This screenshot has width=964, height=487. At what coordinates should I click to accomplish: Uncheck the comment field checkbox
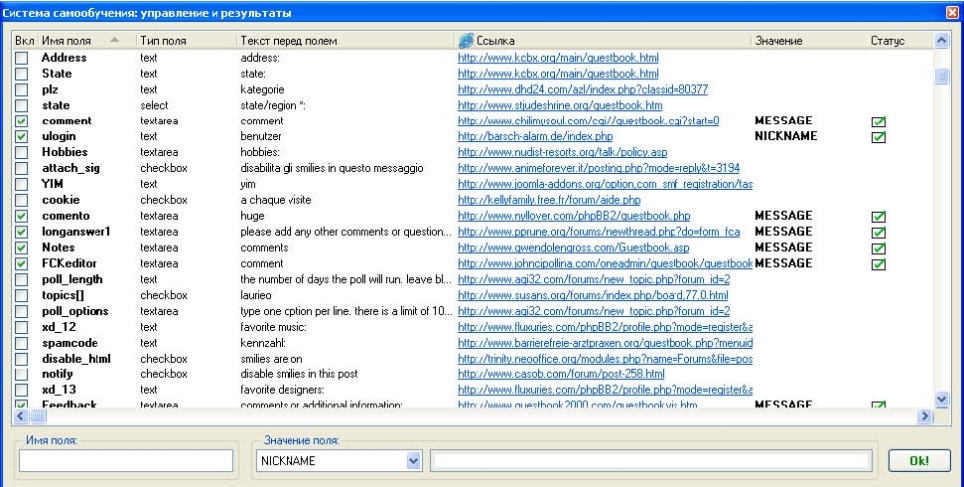click(22, 121)
